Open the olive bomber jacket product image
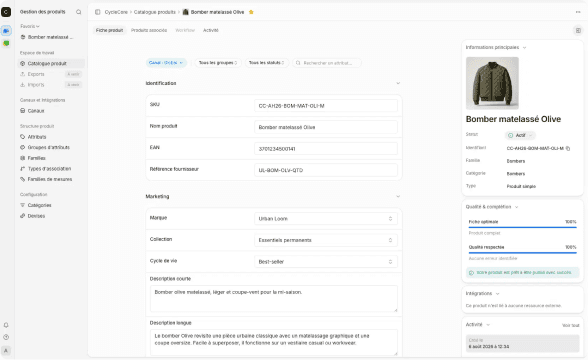This screenshot has height=360, width=588. 492,83
